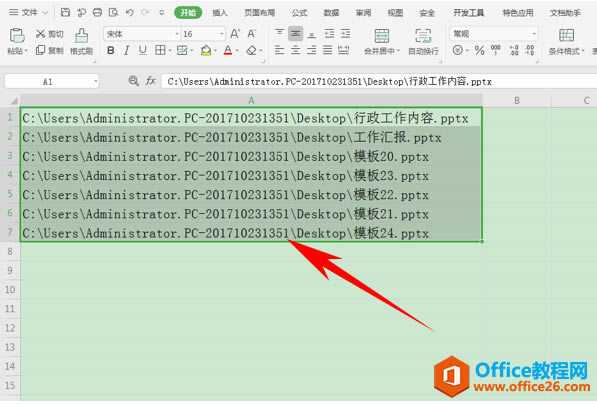This screenshot has width=597, height=404.
Task: Open the 文件 menu
Action: [x=28, y=13]
